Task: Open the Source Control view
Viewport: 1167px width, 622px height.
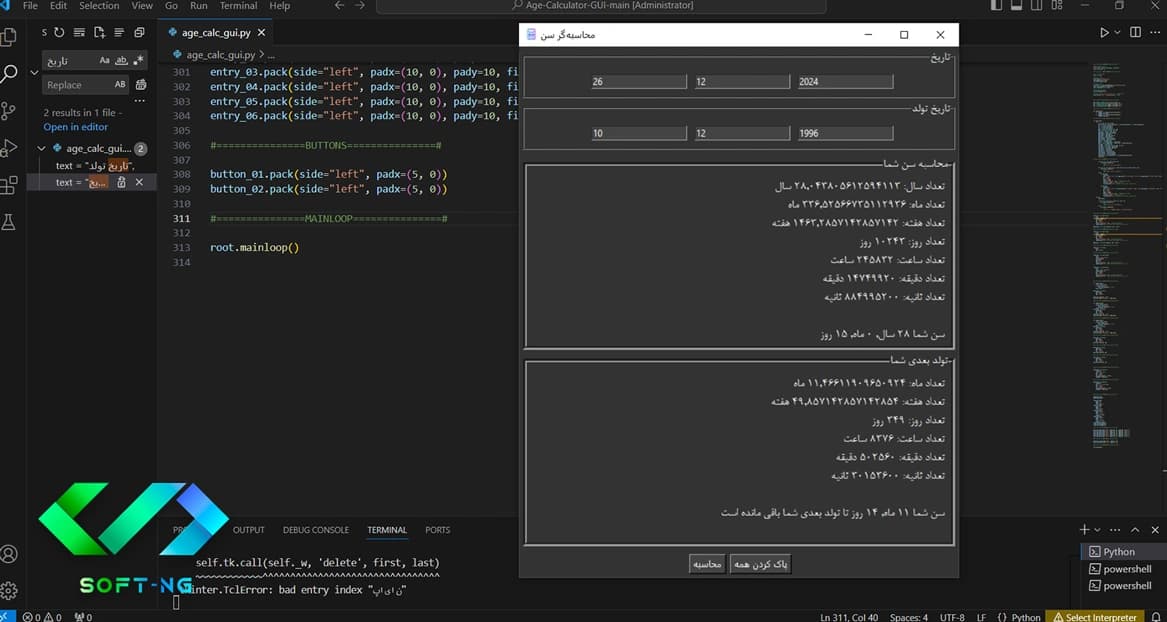Action: pyautogui.click(x=9, y=111)
